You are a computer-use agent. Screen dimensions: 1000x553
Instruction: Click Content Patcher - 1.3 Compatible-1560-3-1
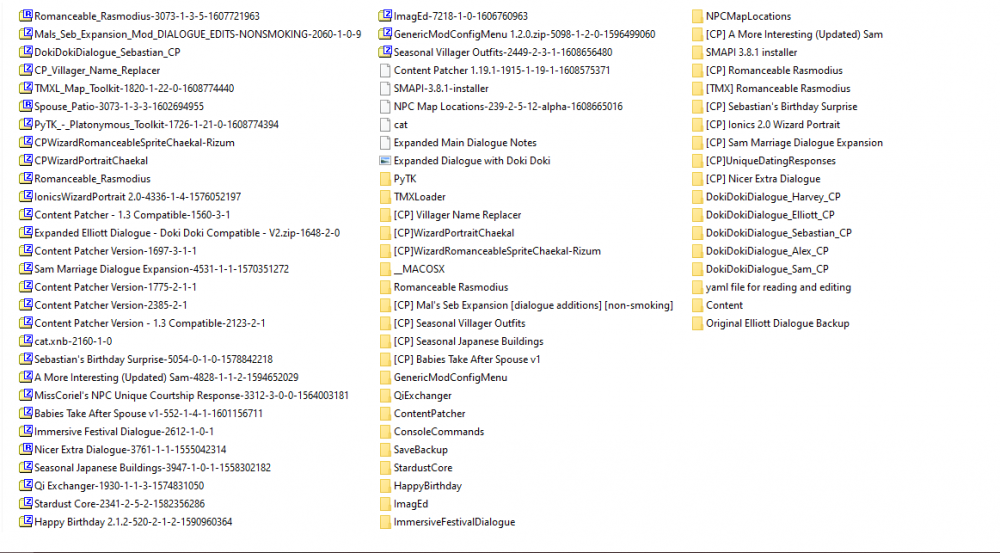(132, 215)
